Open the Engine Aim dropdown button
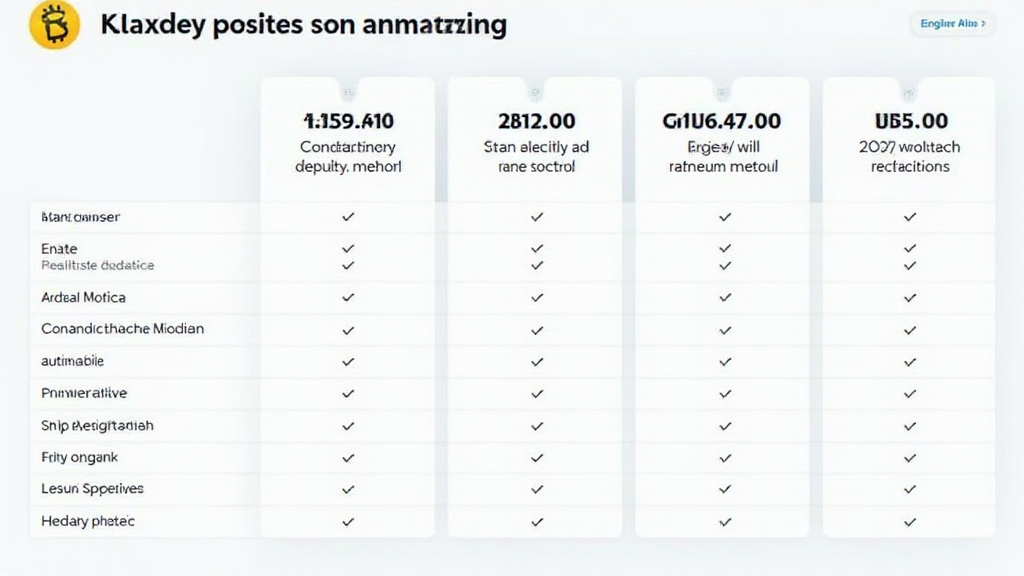 click(x=952, y=23)
